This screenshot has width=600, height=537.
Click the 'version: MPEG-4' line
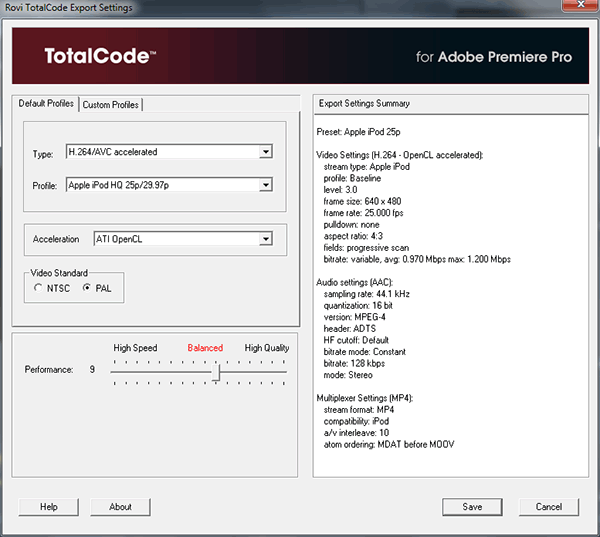pyautogui.click(x=354, y=317)
